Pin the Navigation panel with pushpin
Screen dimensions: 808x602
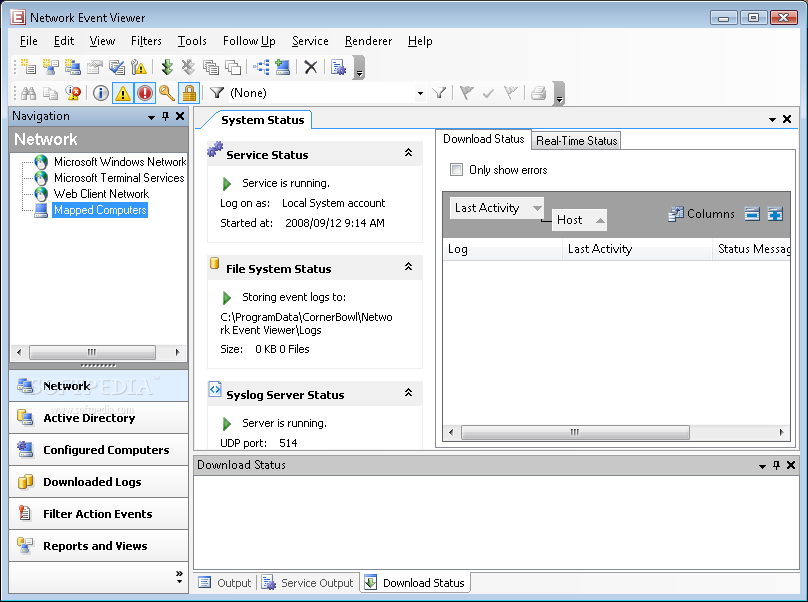(x=165, y=116)
